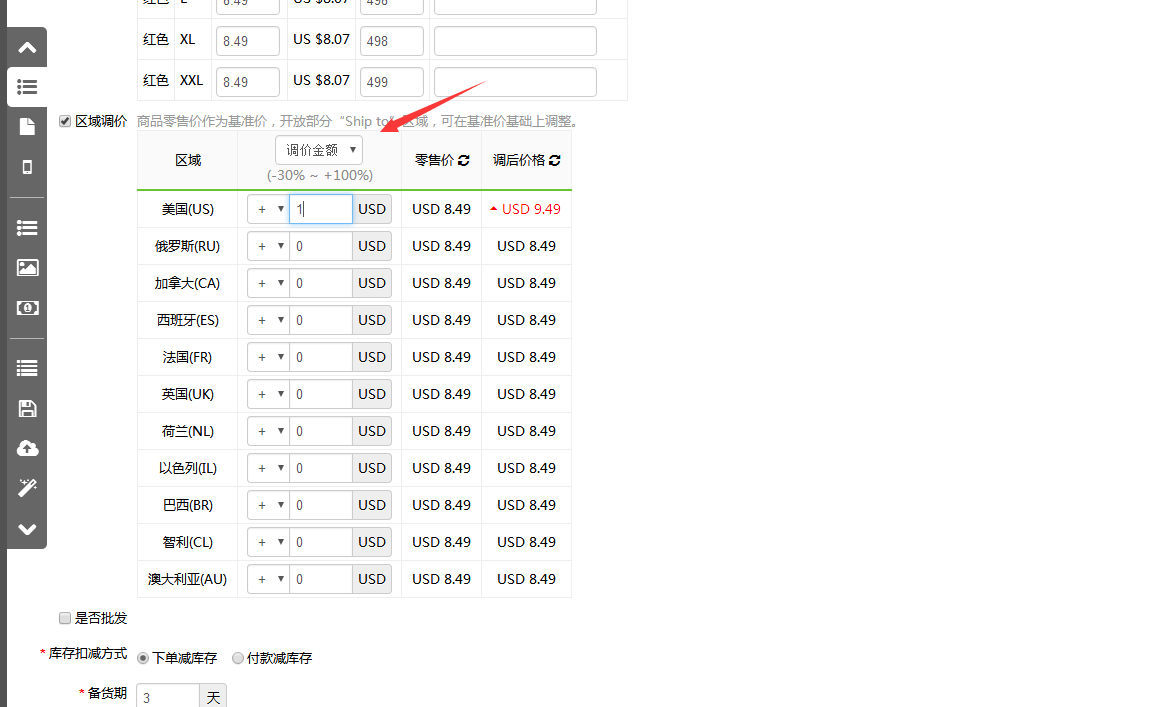Click the US $8.07 value in XXL row
The height and width of the screenshot is (707, 1165).
coord(321,80)
